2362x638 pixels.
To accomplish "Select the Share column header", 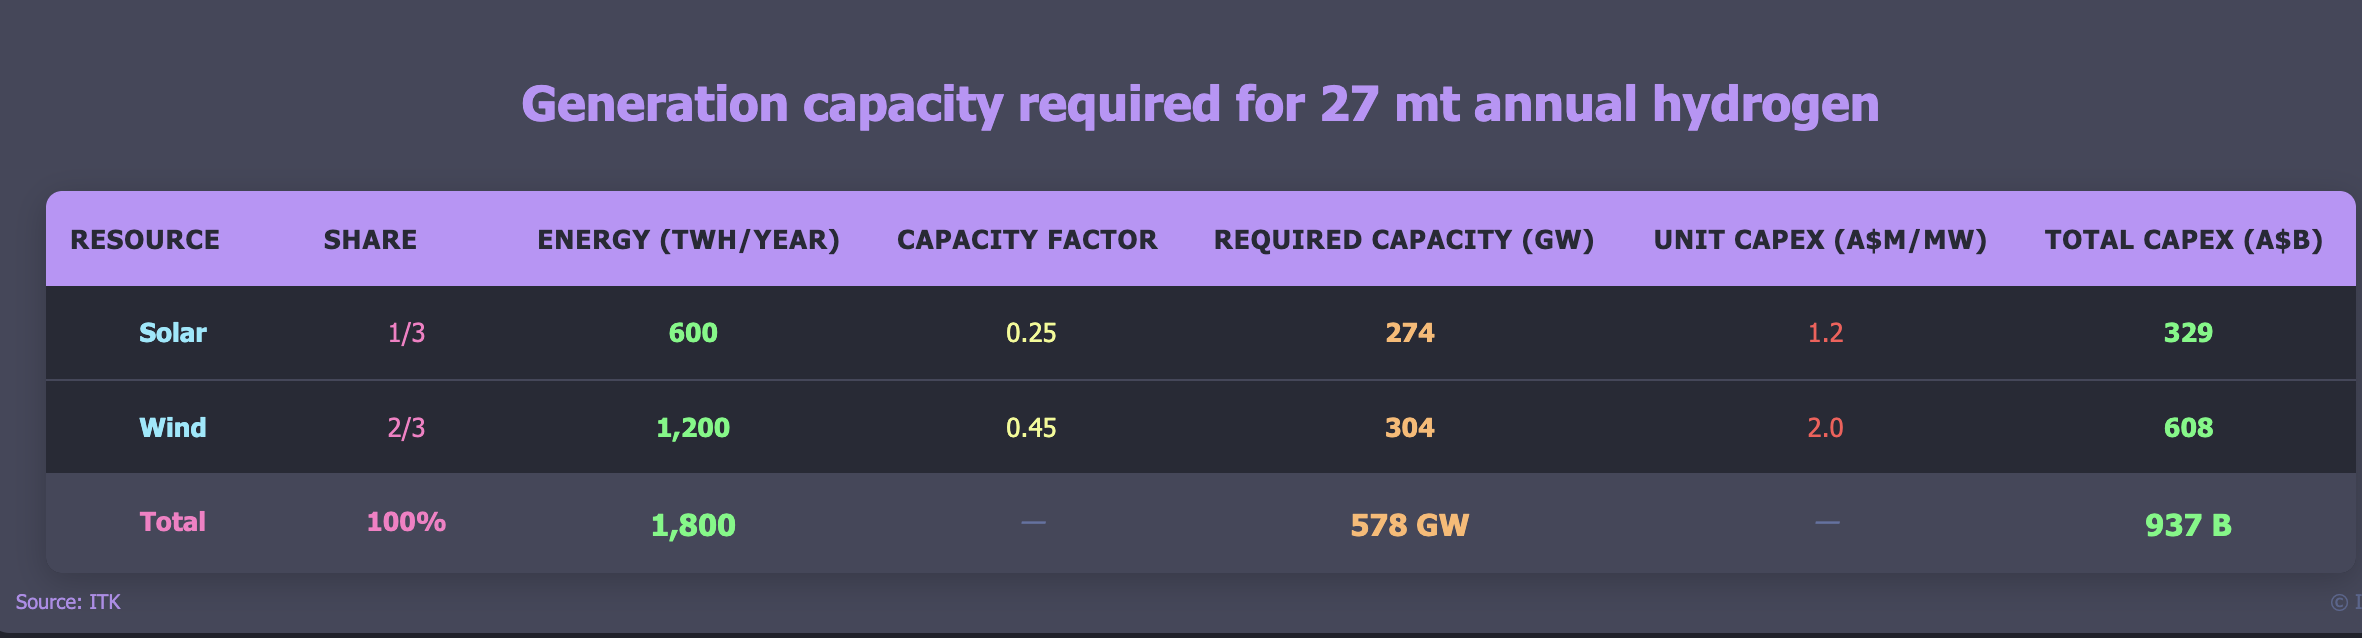I will pyautogui.click(x=370, y=240).
